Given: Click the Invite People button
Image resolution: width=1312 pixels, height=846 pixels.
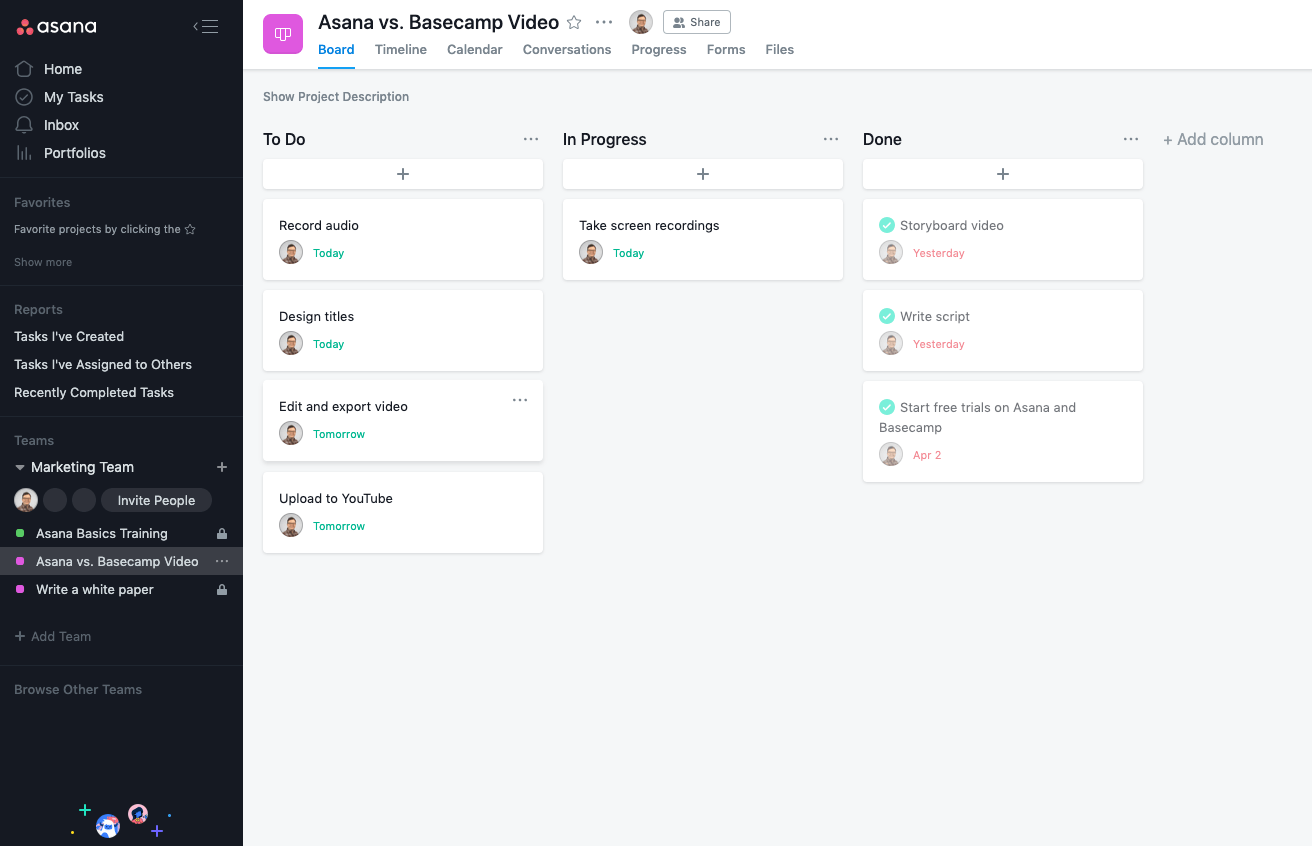Looking at the screenshot, I should (x=156, y=500).
